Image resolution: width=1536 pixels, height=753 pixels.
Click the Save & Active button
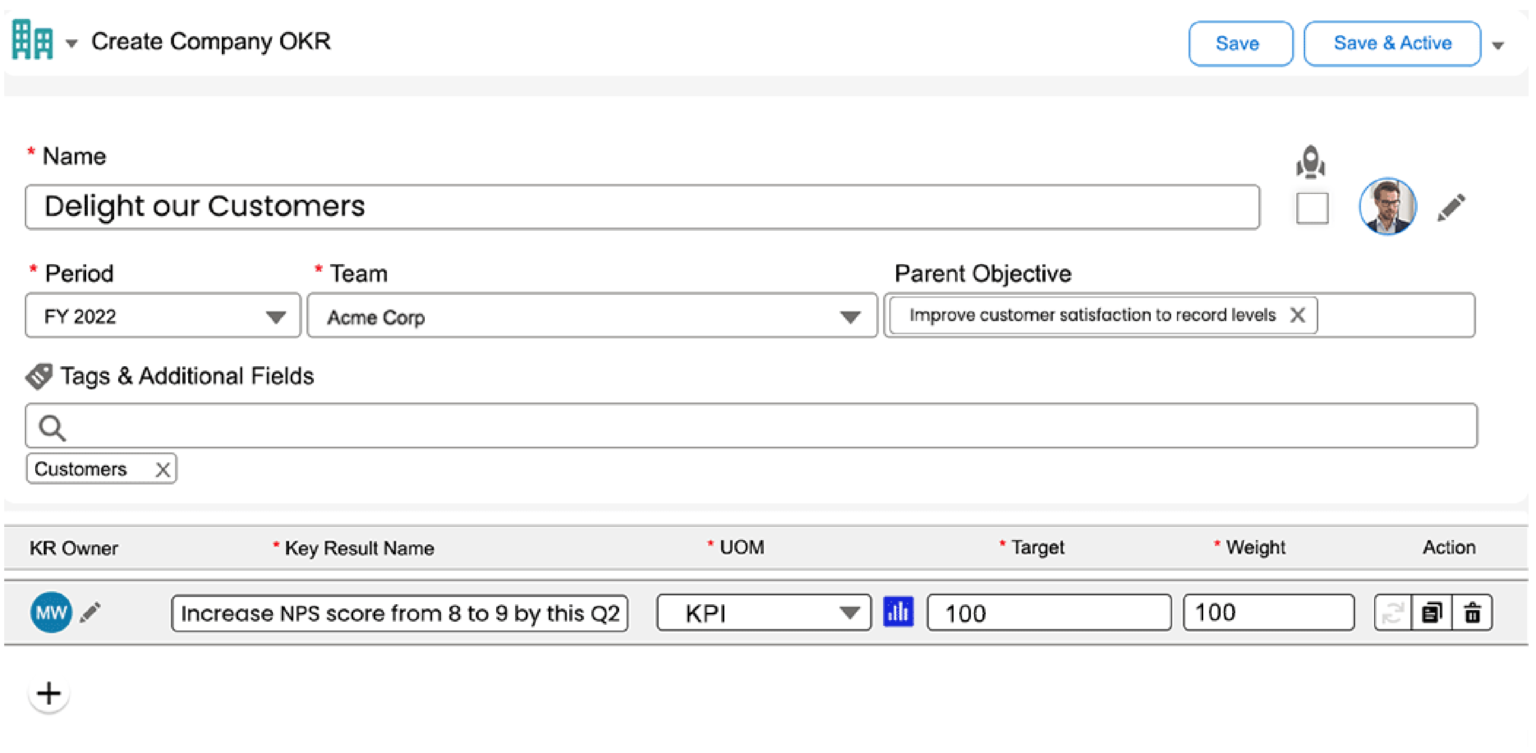(1391, 43)
